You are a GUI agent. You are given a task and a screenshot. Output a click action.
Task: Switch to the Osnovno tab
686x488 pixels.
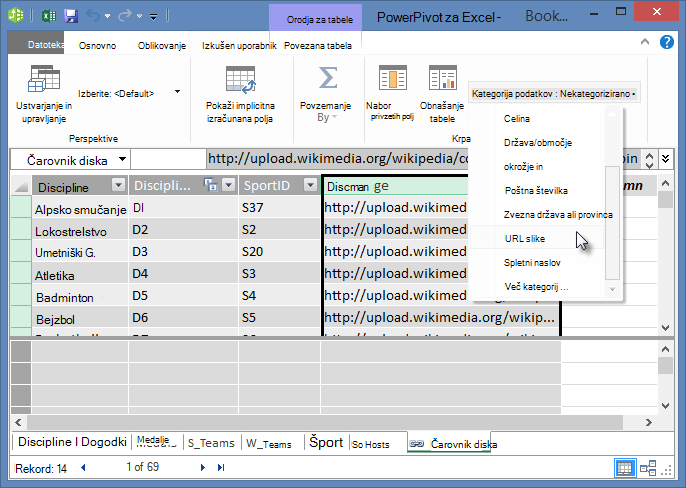coord(97,46)
